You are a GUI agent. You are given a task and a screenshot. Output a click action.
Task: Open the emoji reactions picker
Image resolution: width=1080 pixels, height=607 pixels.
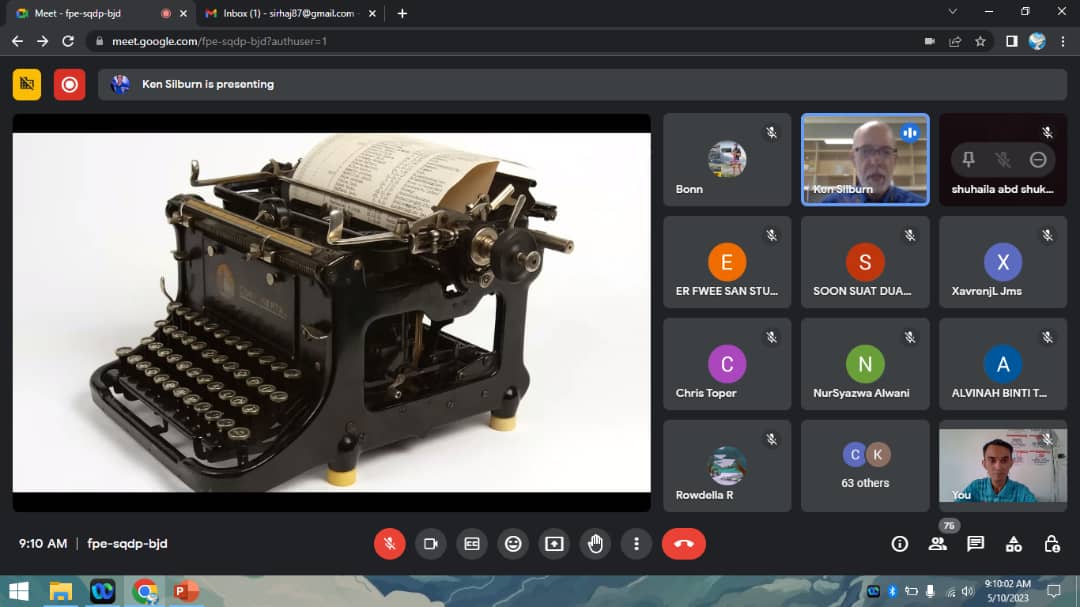coord(513,544)
